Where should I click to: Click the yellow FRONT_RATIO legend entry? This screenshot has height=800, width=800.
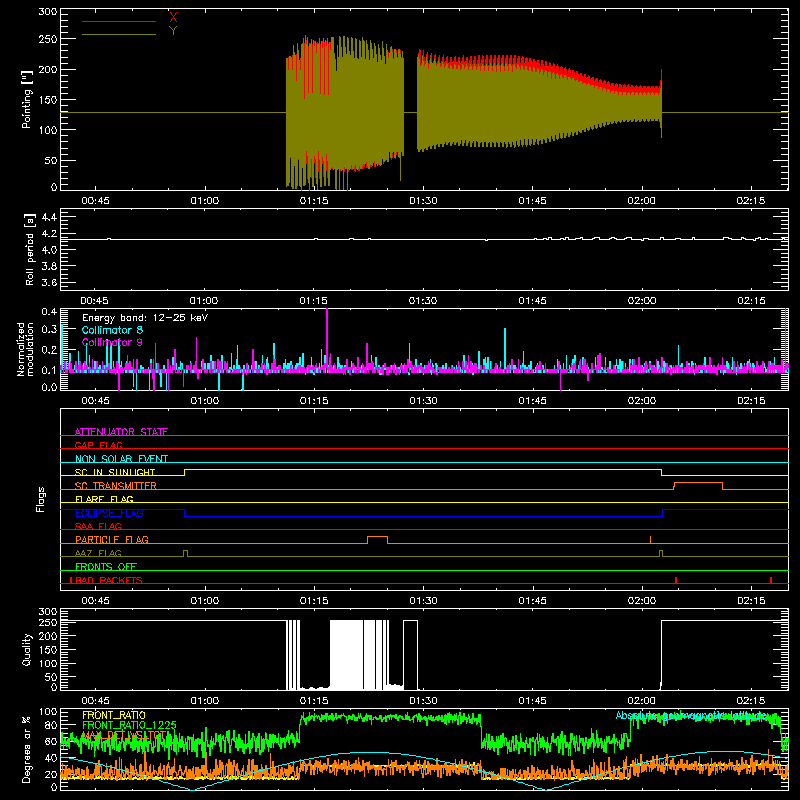coord(114,715)
